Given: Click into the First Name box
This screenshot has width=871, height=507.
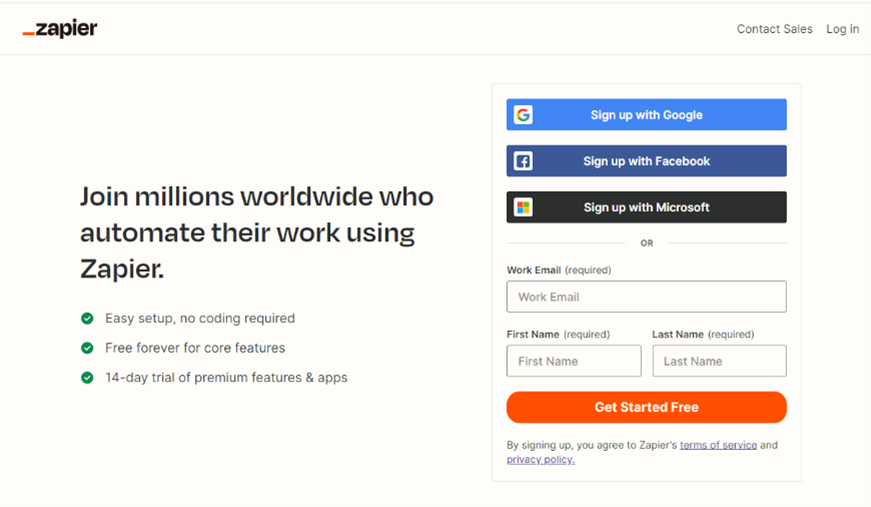Looking at the screenshot, I should point(574,361).
